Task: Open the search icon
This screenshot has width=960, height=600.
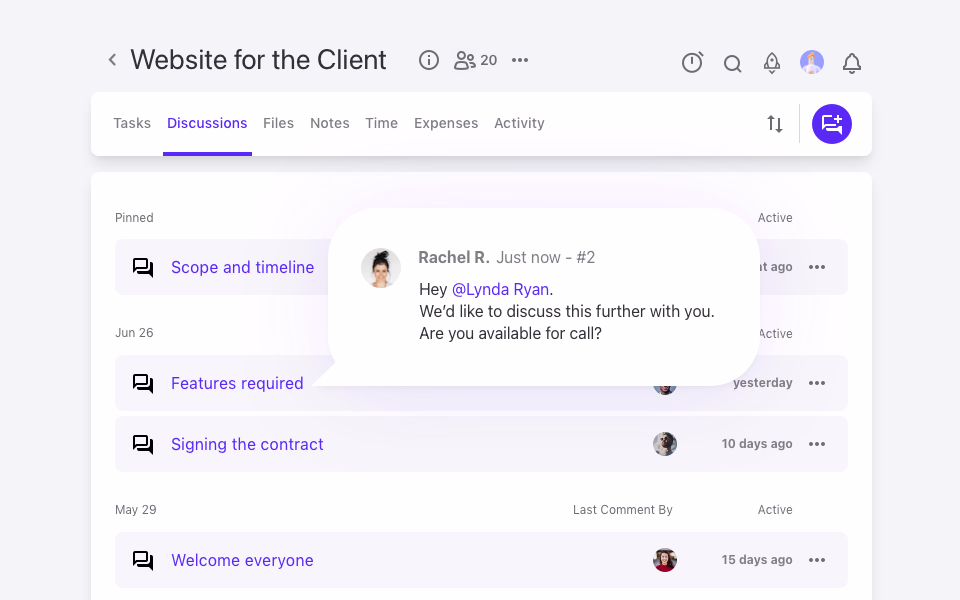Action: [732, 63]
